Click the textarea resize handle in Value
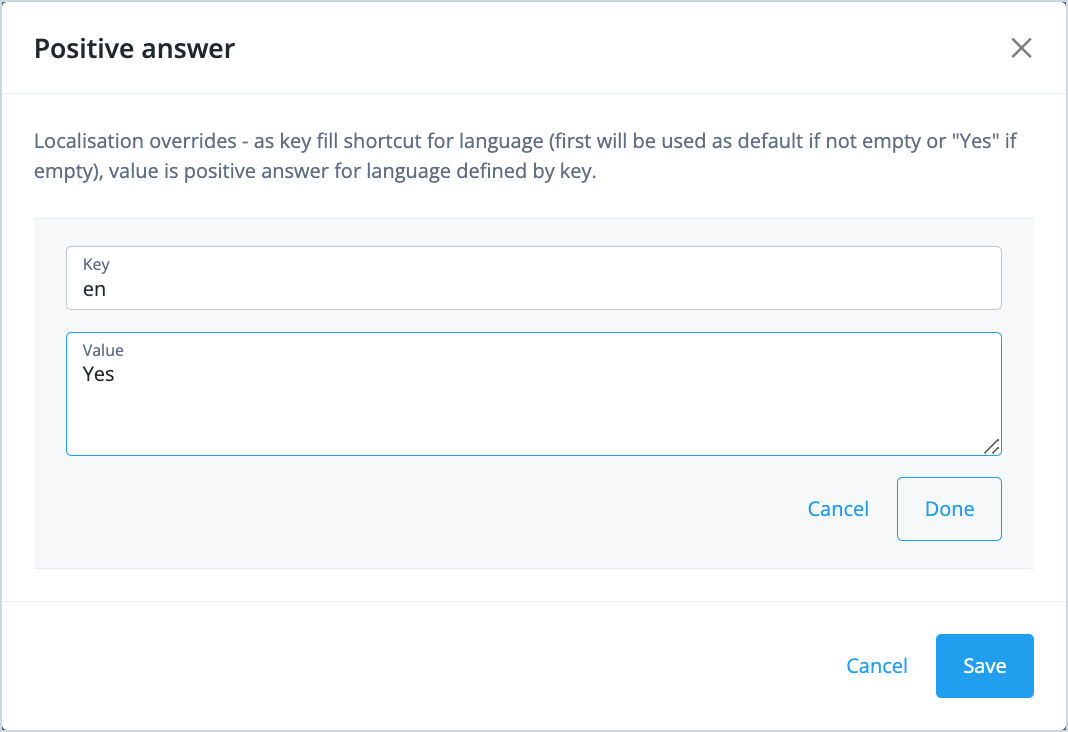 pos(992,447)
